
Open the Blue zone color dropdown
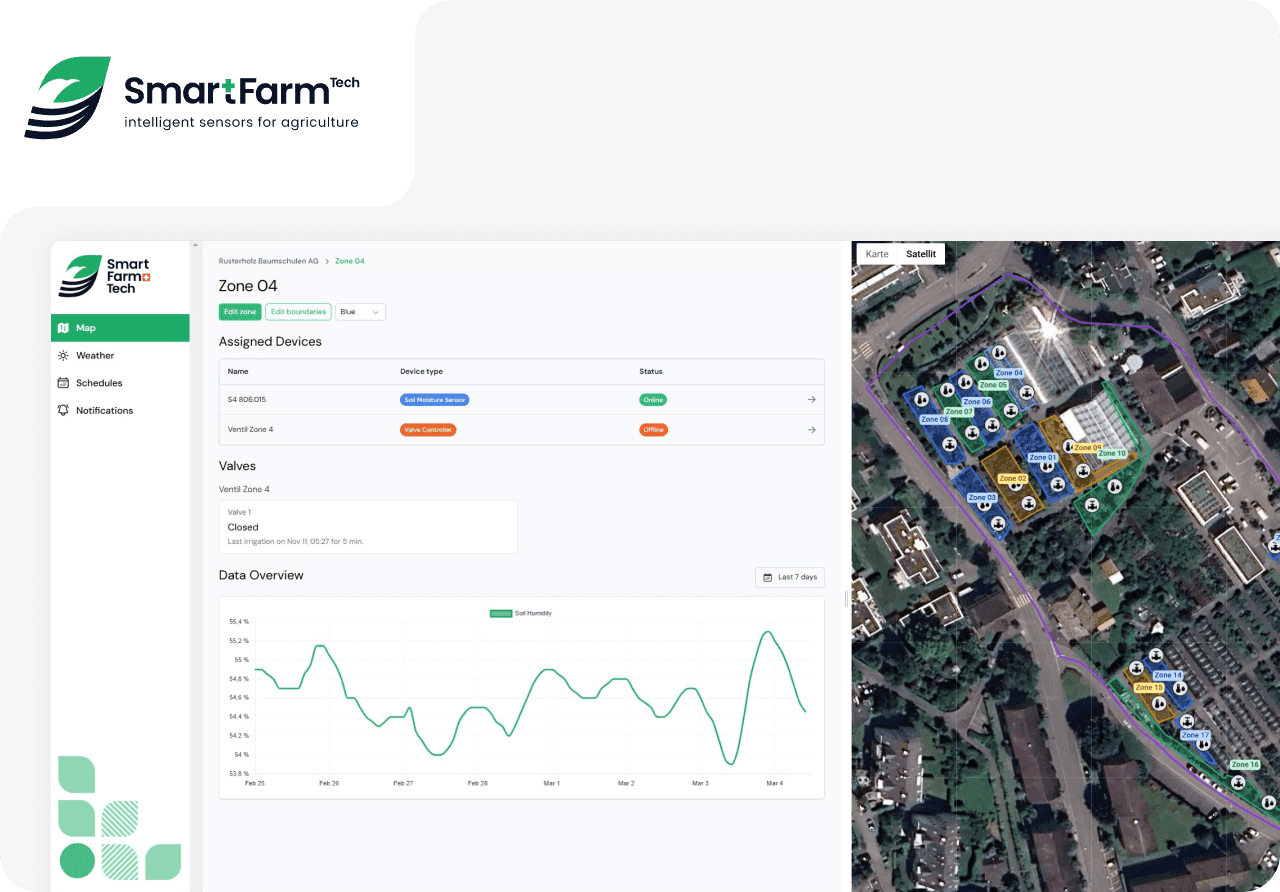click(360, 312)
